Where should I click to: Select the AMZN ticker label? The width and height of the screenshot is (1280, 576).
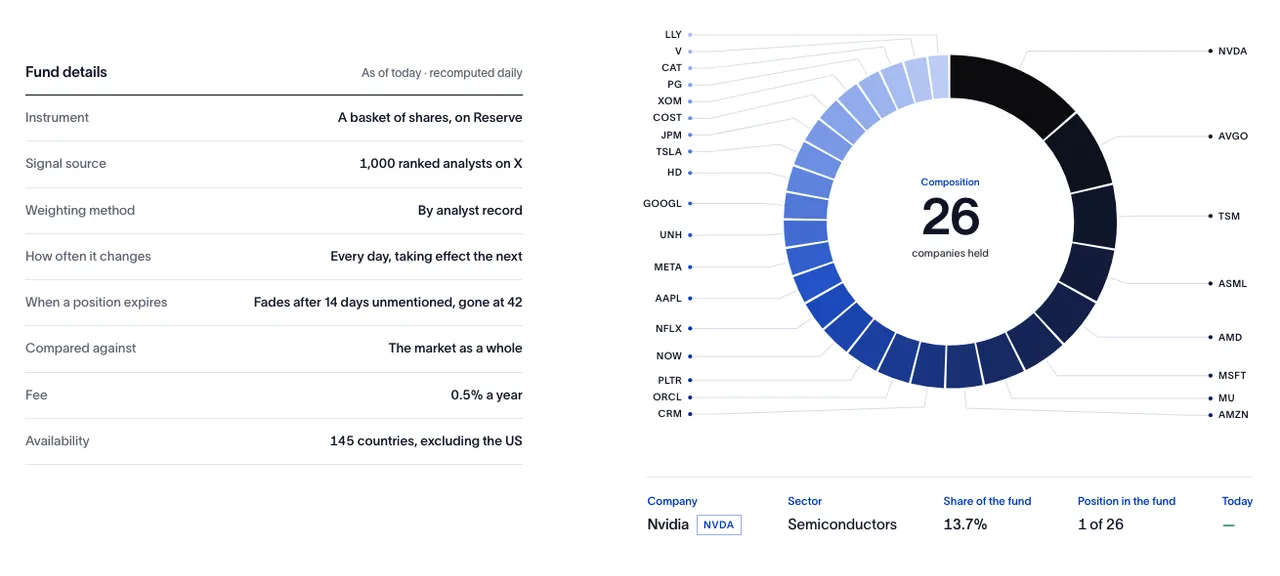tap(1232, 414)
